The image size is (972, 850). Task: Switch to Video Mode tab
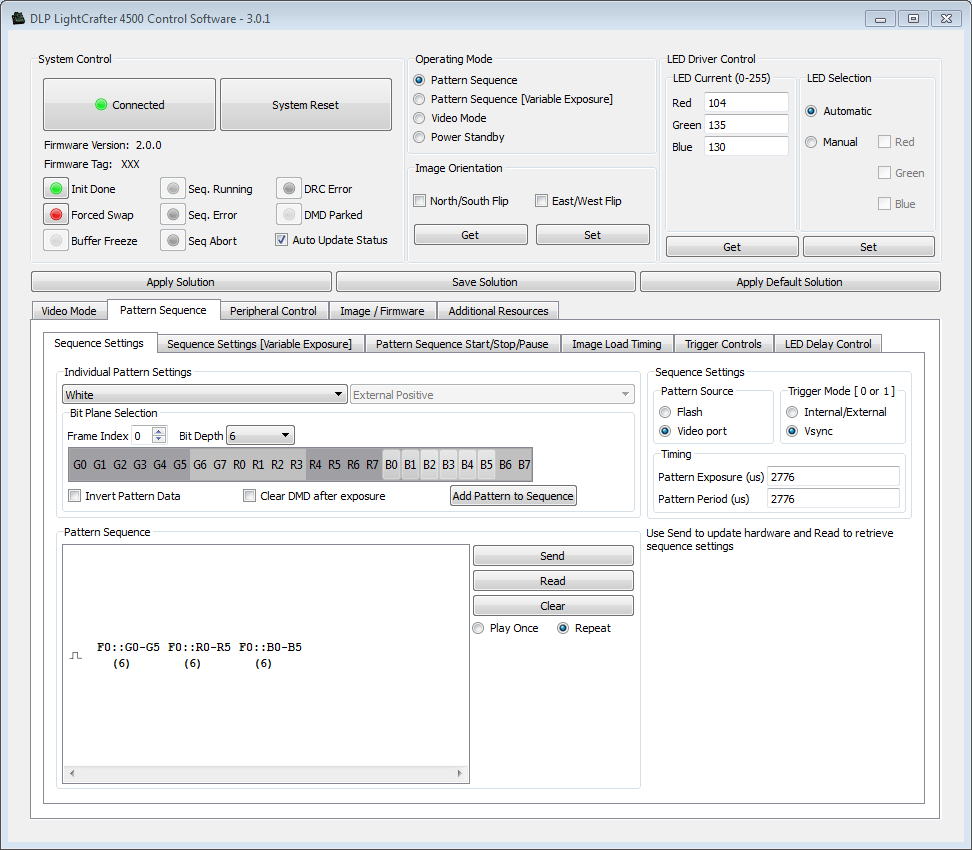click(x=69, y=311)
